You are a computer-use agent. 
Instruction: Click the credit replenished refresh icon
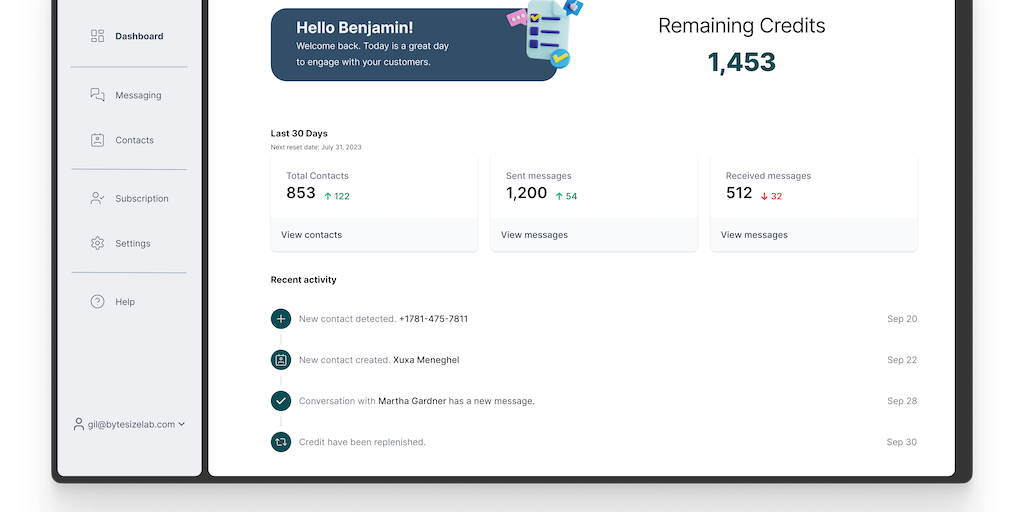coord(281,442)
